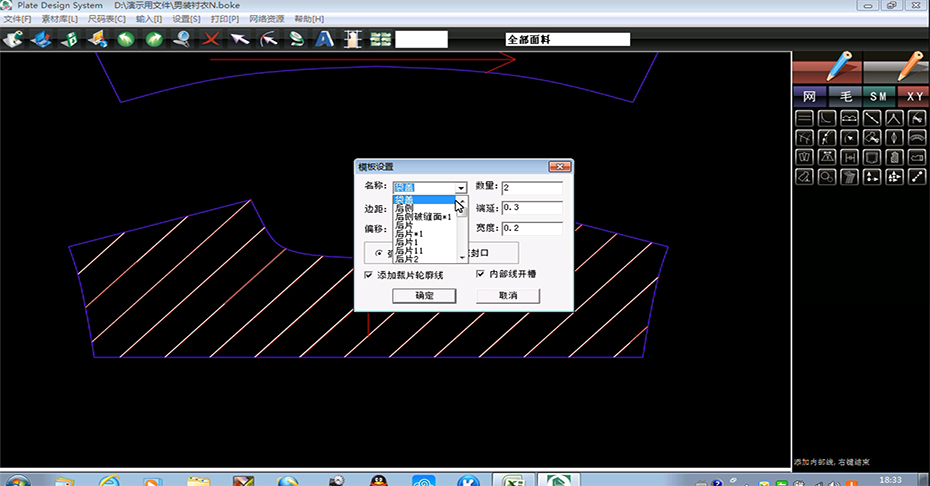930x486 pixels.
Task: Click the red X delete toolbar icon
Action: 211,40
